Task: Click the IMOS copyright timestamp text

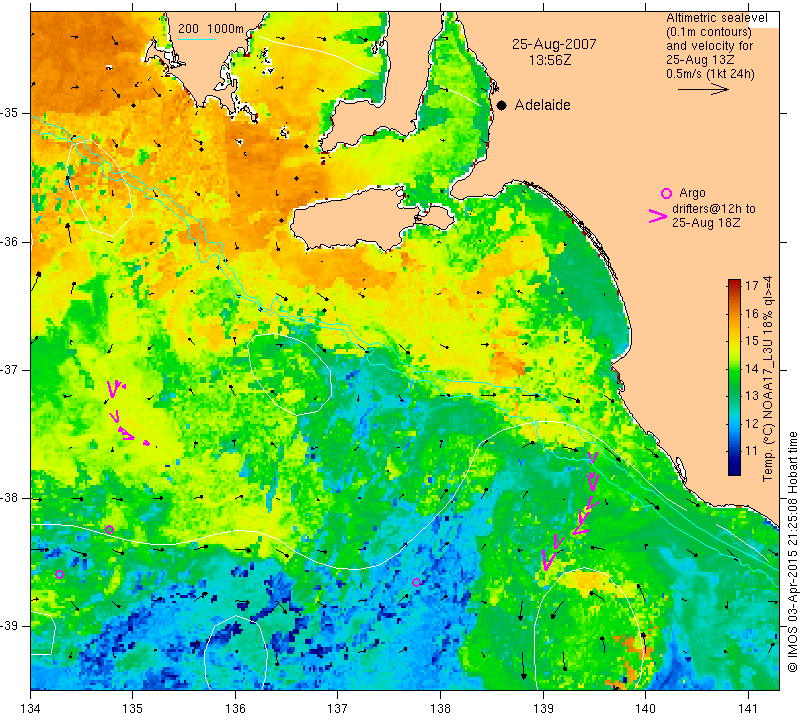Action: 792,551
